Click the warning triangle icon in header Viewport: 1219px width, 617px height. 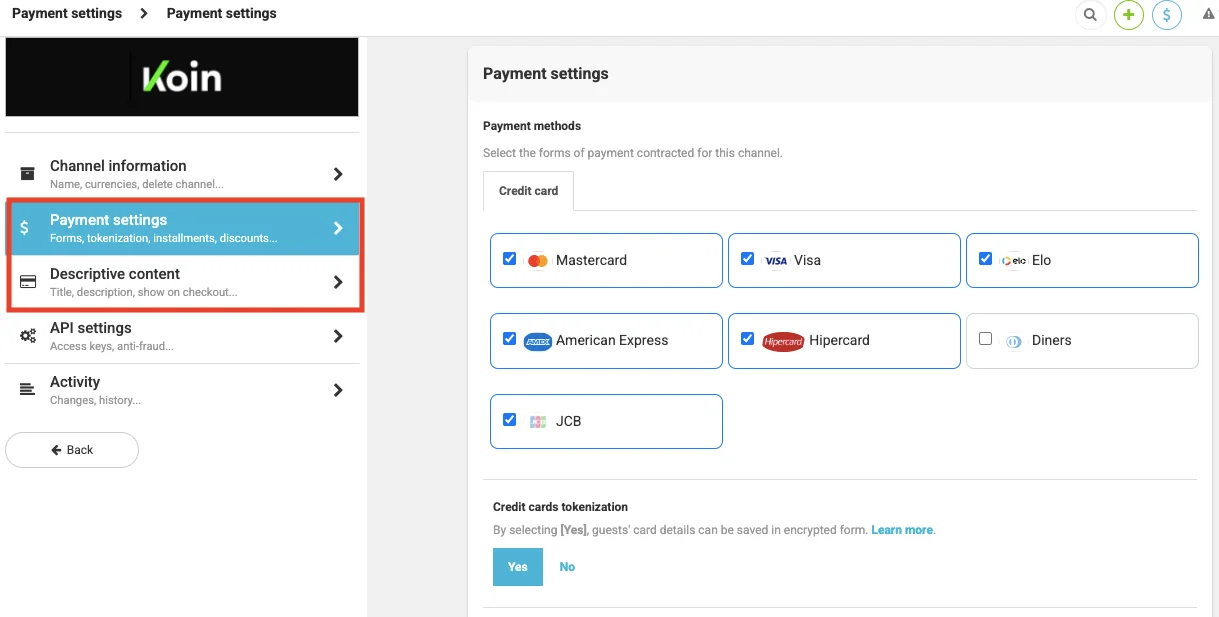[x=1208, y=14]
